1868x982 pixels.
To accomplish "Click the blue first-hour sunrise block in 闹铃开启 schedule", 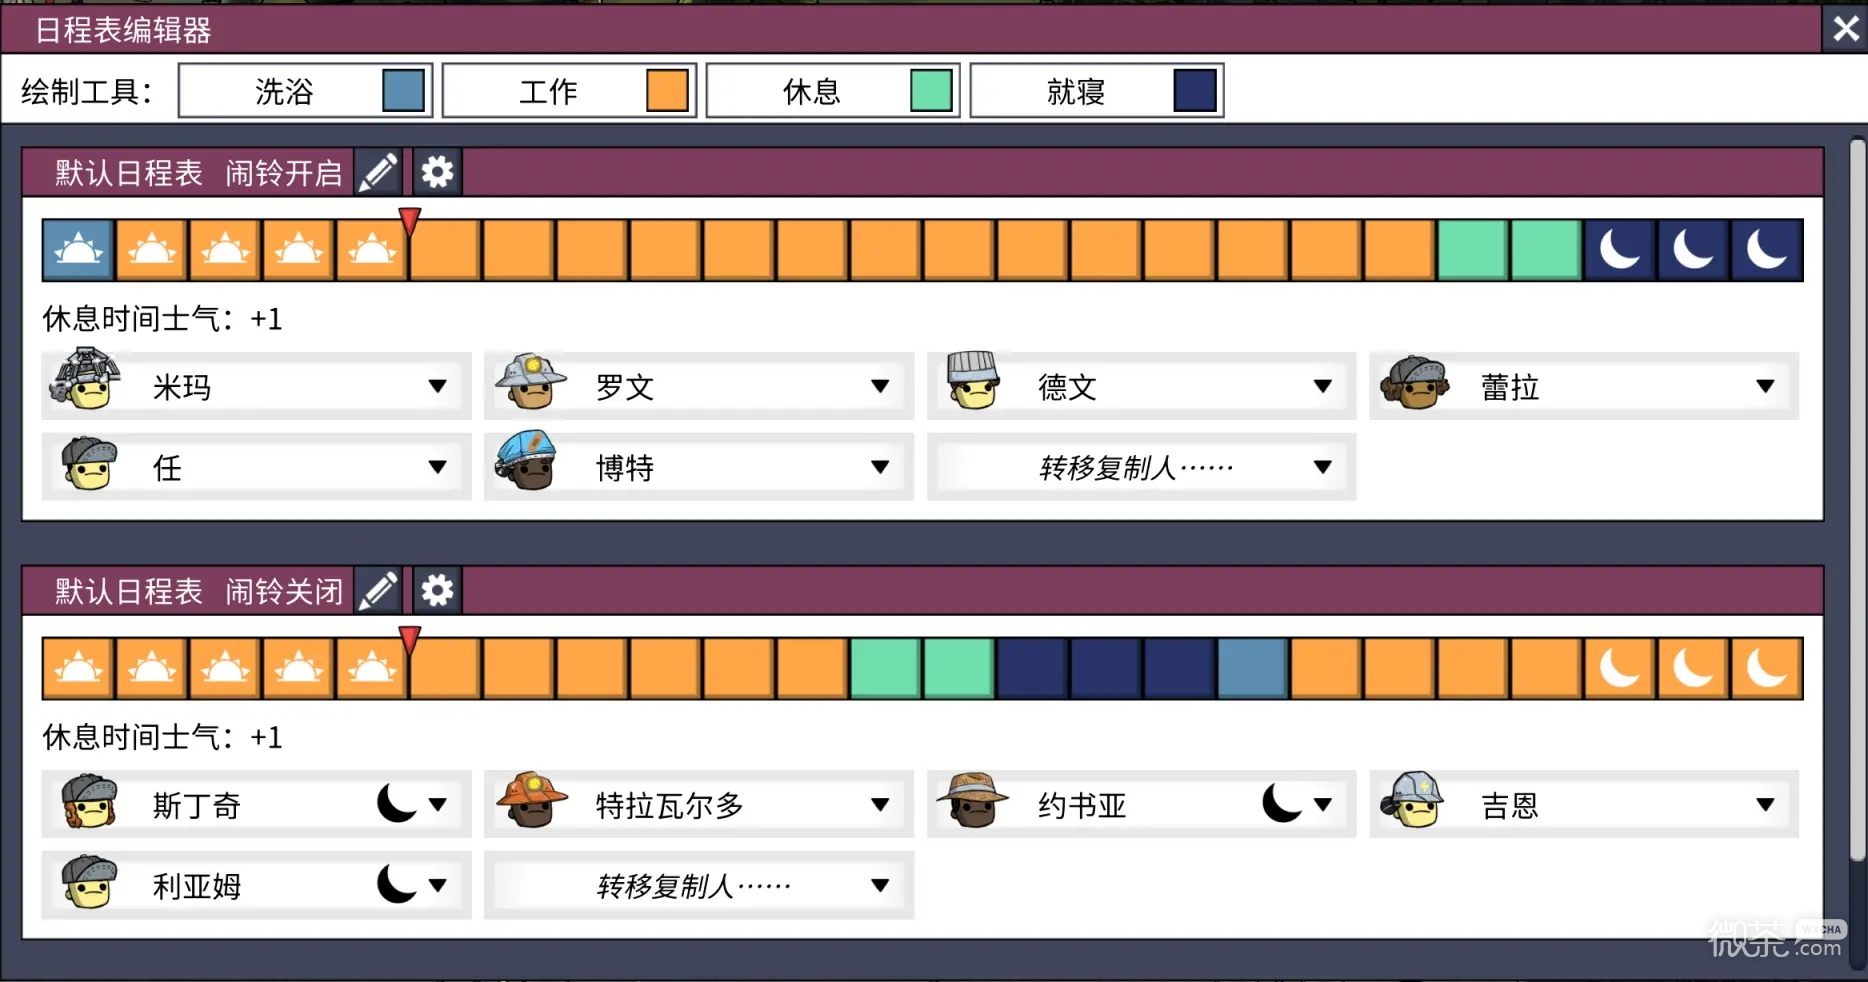I will pos(79,250).
